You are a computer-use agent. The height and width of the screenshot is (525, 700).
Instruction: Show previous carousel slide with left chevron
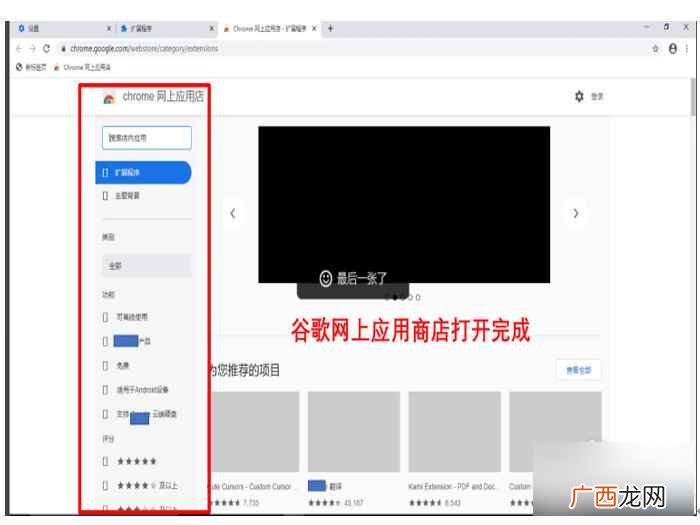pos(233,213)
